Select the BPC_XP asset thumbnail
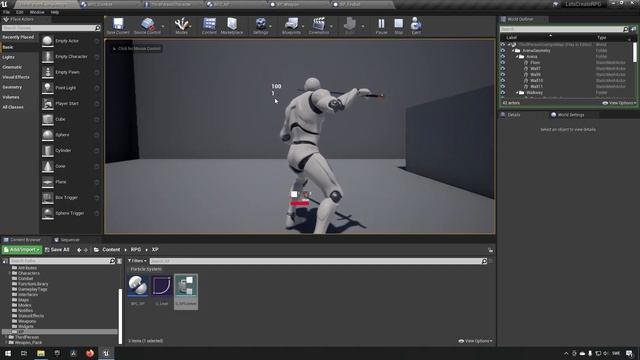The width and height of the screenshot is (640, 360). (138, 285)
